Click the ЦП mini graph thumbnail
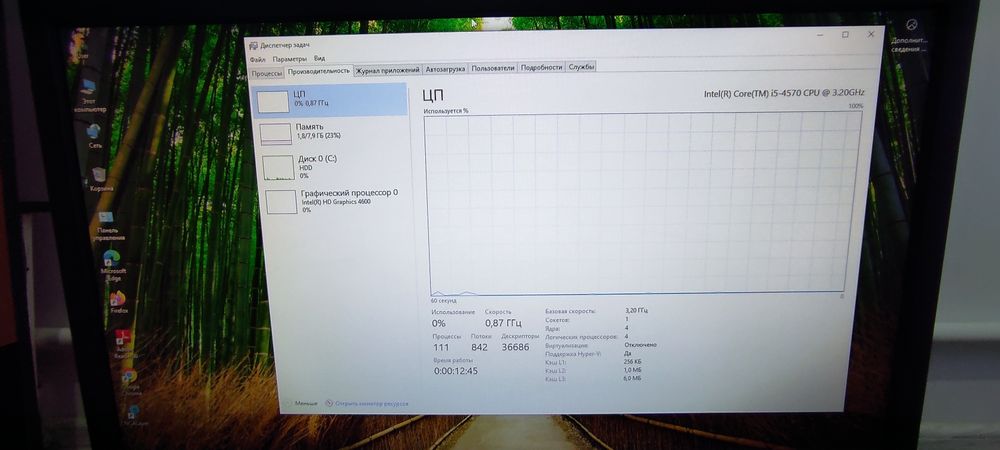The width and height of the screenshot is (1000, 450). pos(273,102)
